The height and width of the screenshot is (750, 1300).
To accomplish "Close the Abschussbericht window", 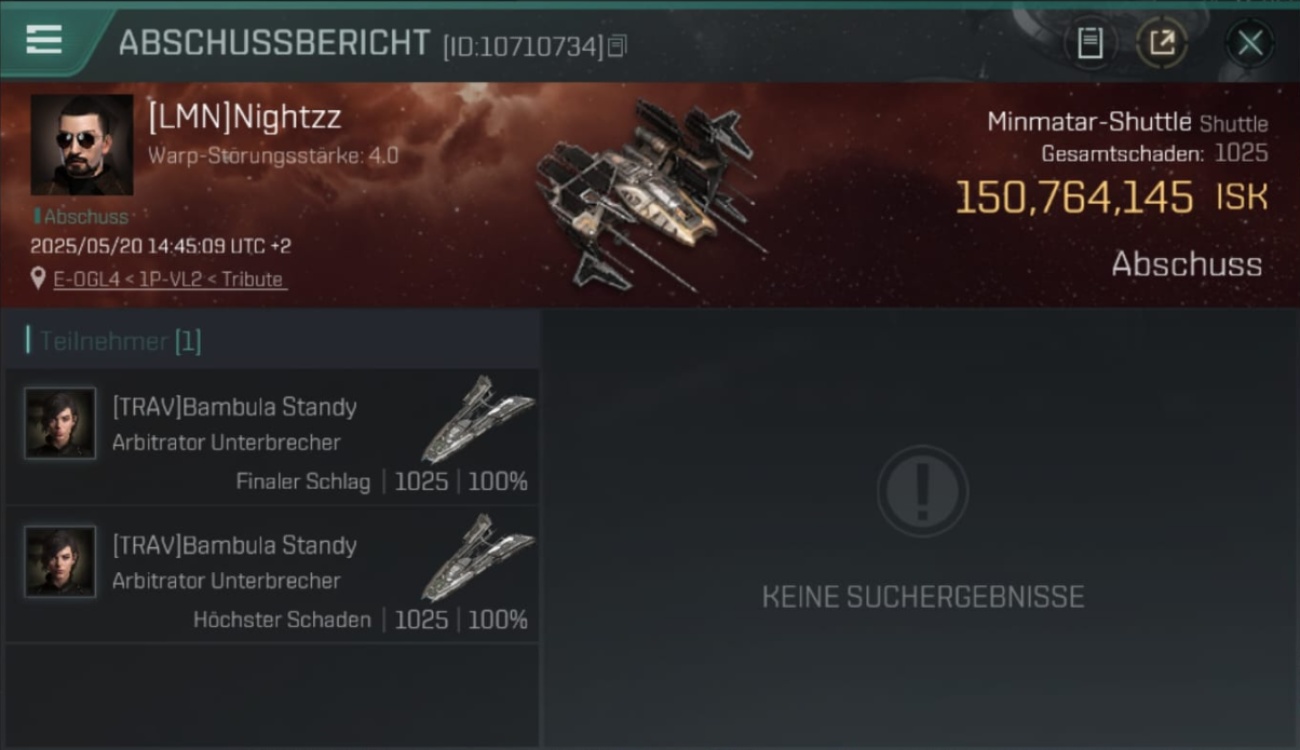I will coord(1250,43).
